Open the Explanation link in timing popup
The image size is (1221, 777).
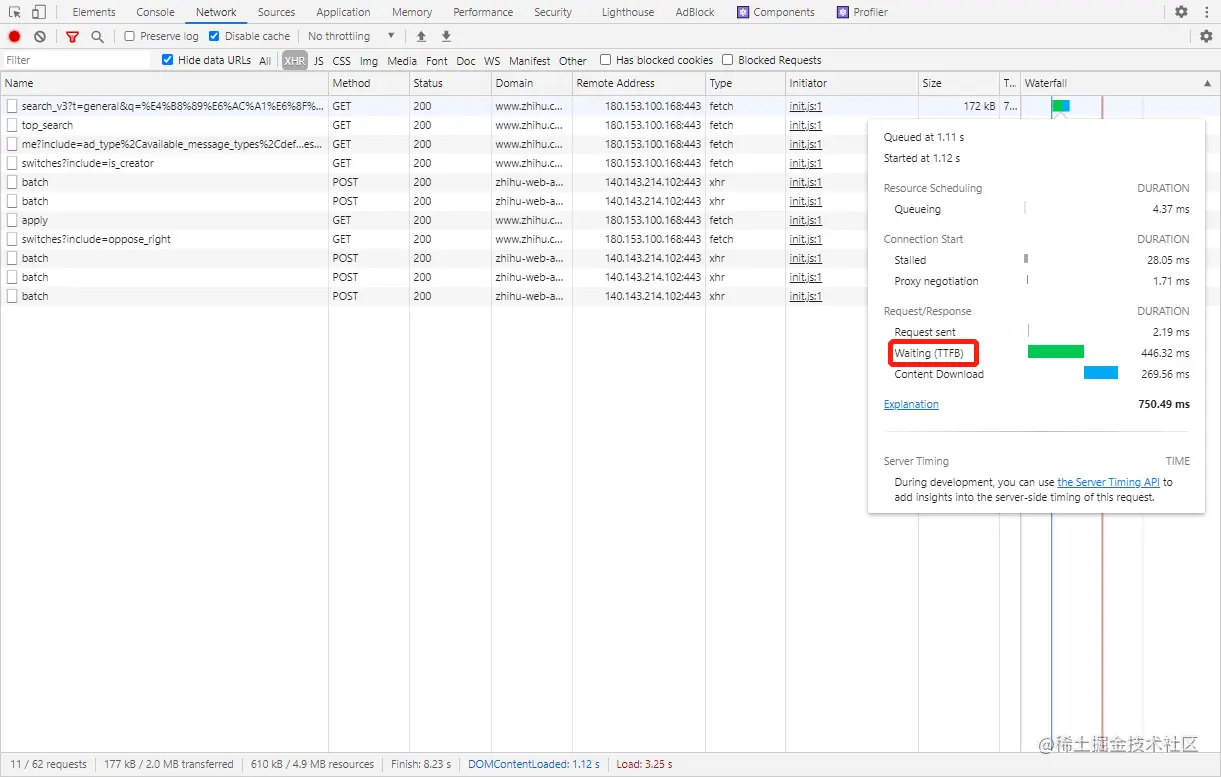click(911, 404)
